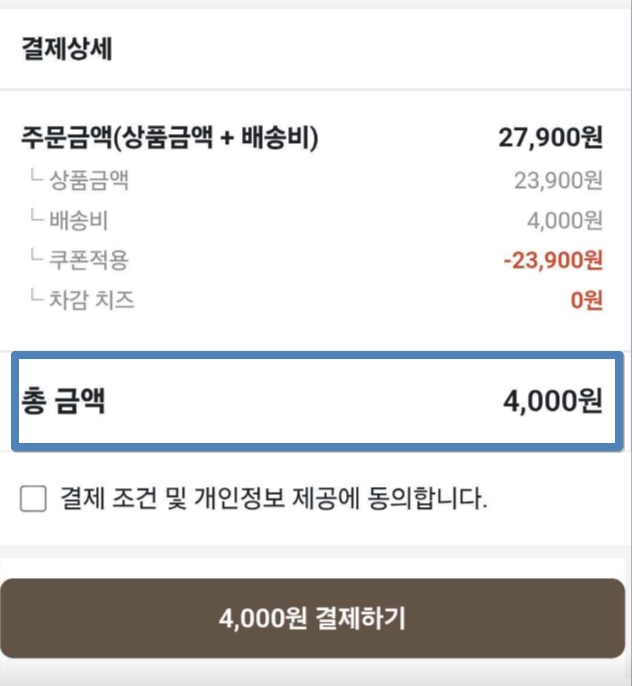Check the payment terms agreement checkbox

pos(33,499)
